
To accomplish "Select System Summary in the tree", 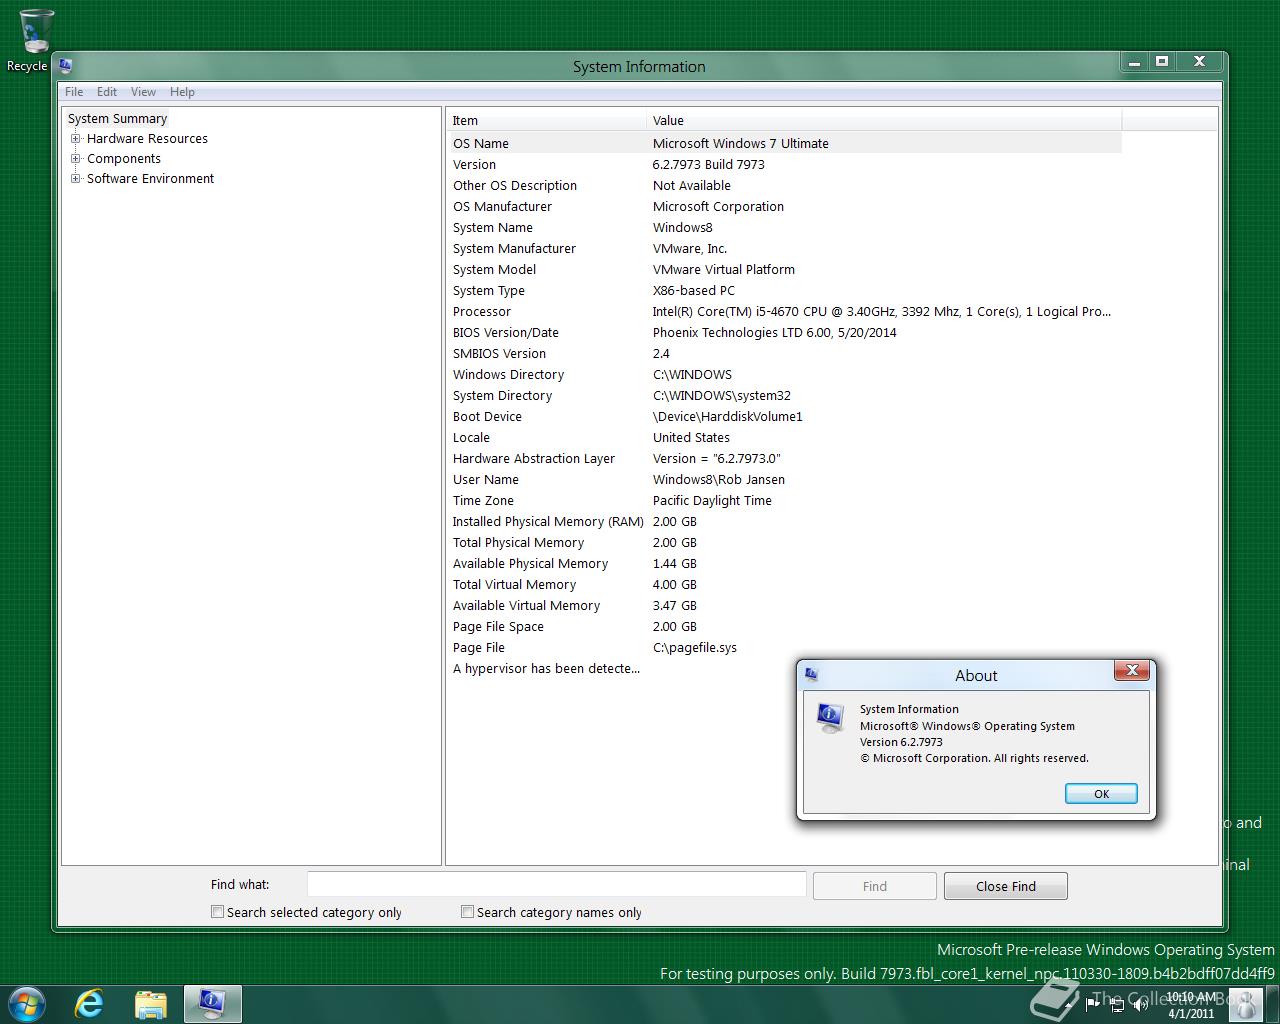I will coord(117,119).
